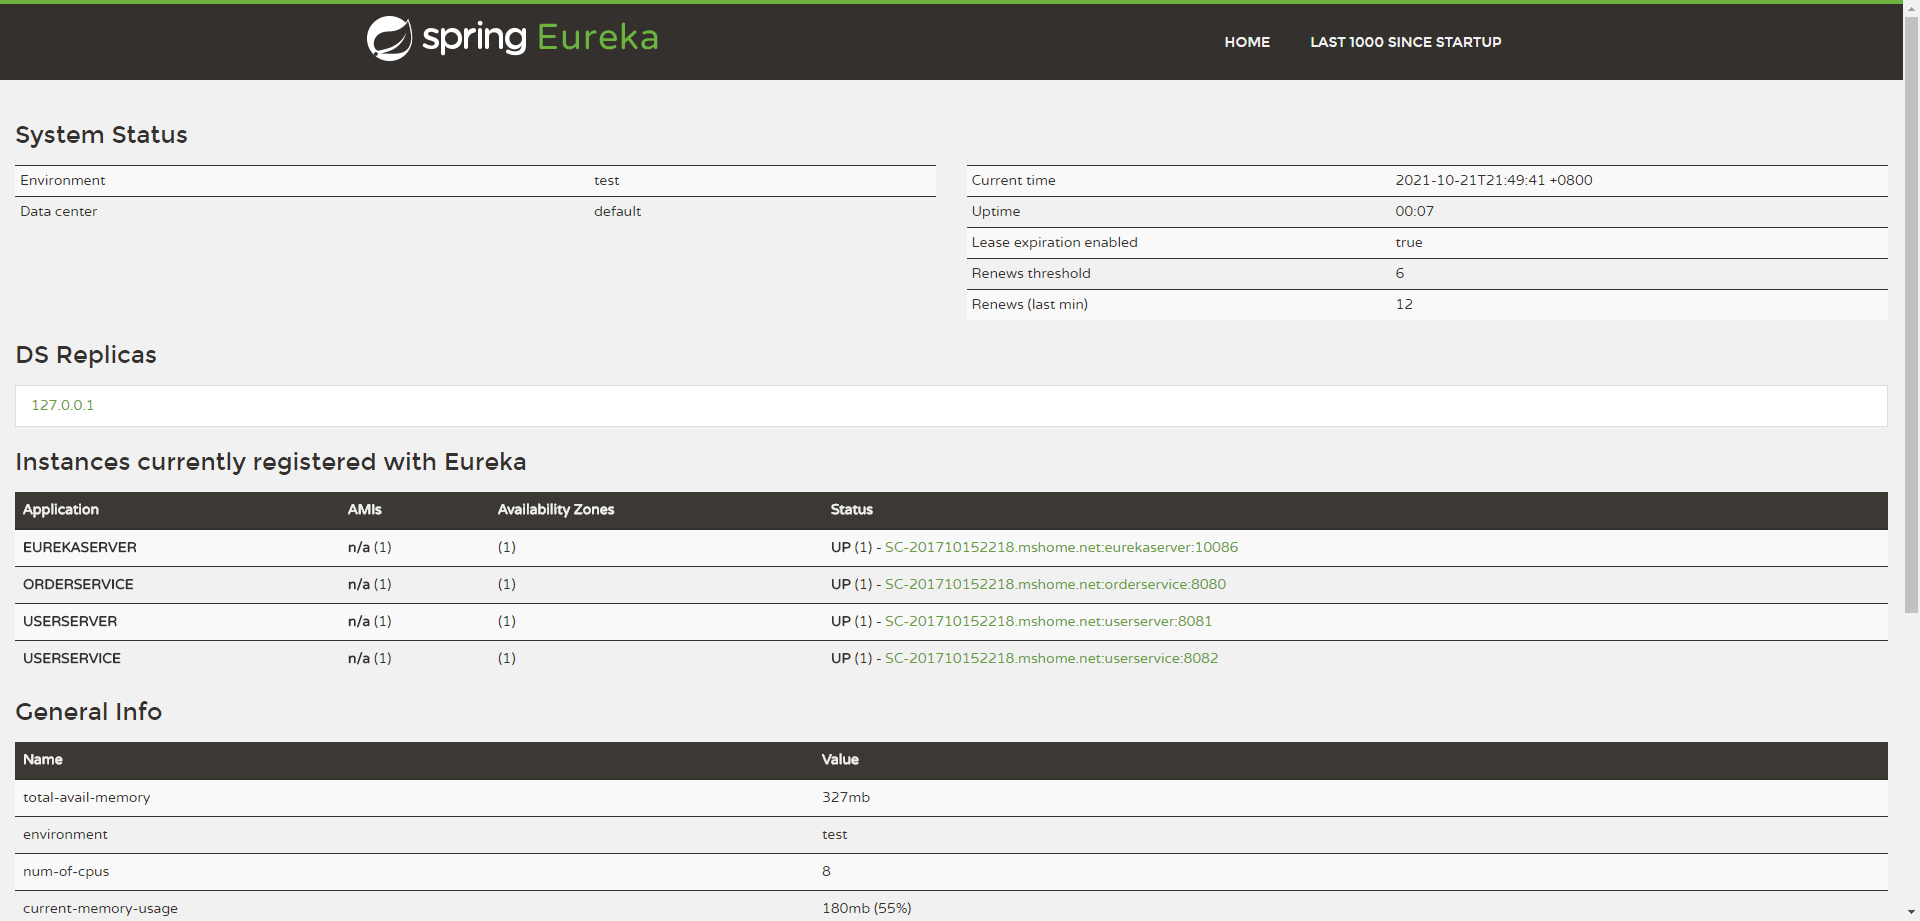The width and height of the screenshot is (1920, 921).
Task: Click the Value column header in General Info
Action: (x=840, y=759)
